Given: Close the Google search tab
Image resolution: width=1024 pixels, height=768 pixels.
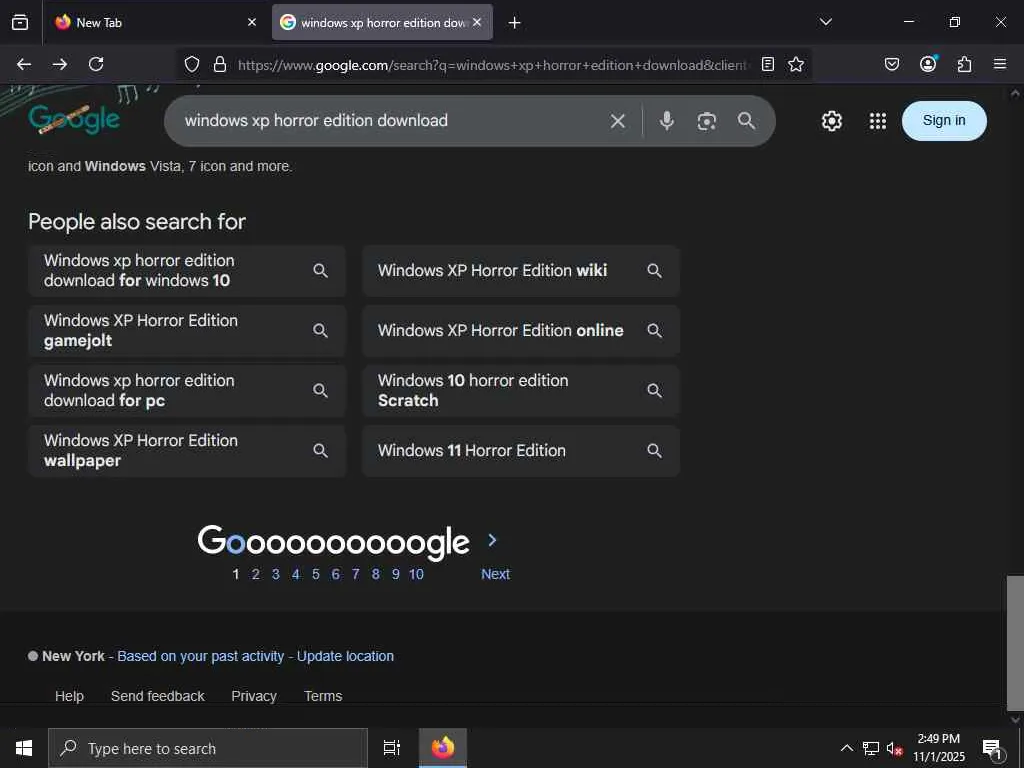Looking at the screenshot, I should click(x=477, y=22).
